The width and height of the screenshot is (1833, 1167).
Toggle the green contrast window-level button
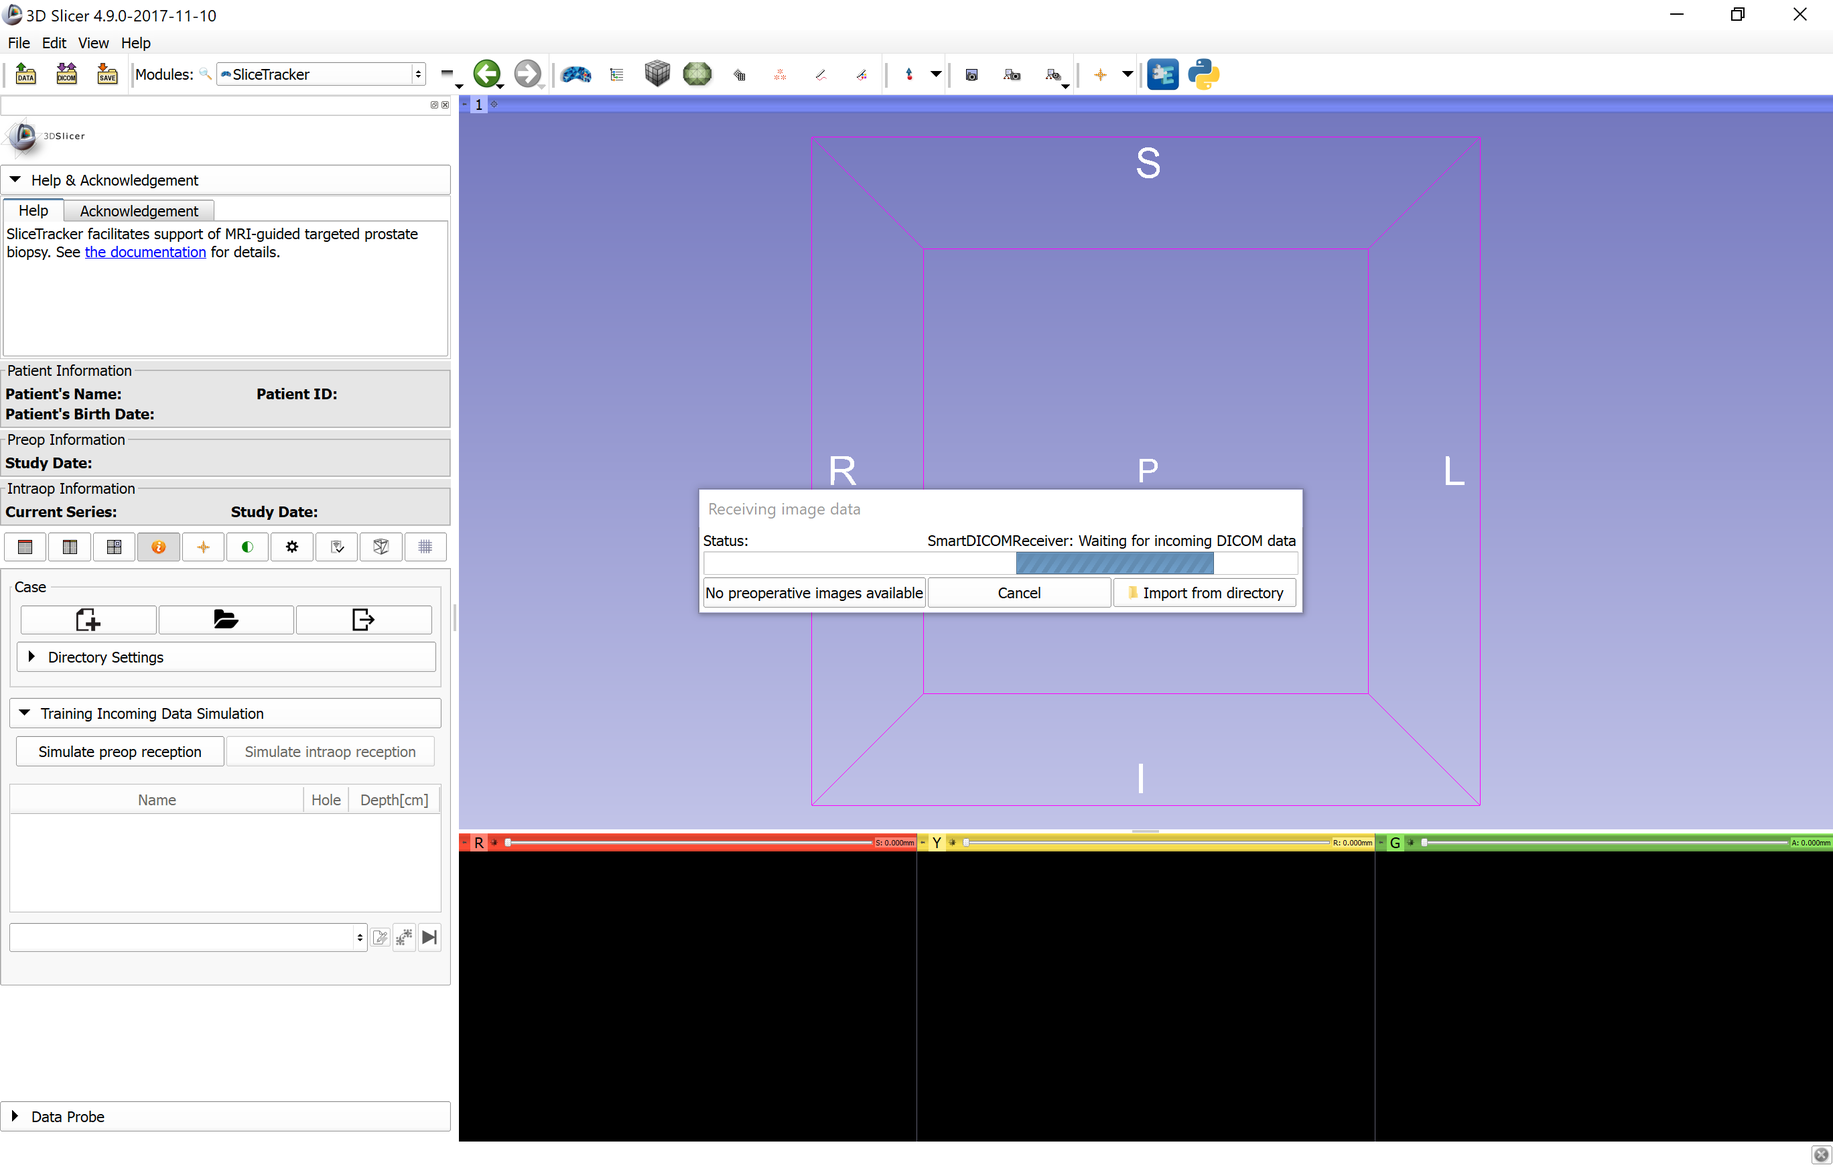247,547
